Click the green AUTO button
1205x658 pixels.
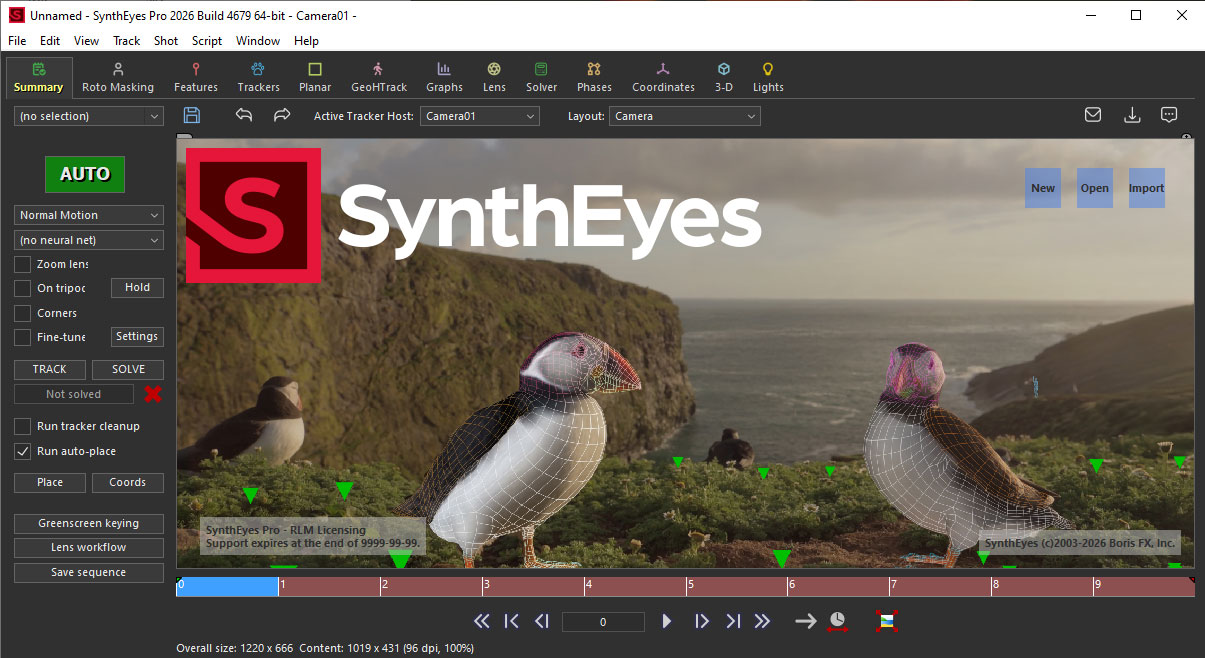[x=85, y=174]
